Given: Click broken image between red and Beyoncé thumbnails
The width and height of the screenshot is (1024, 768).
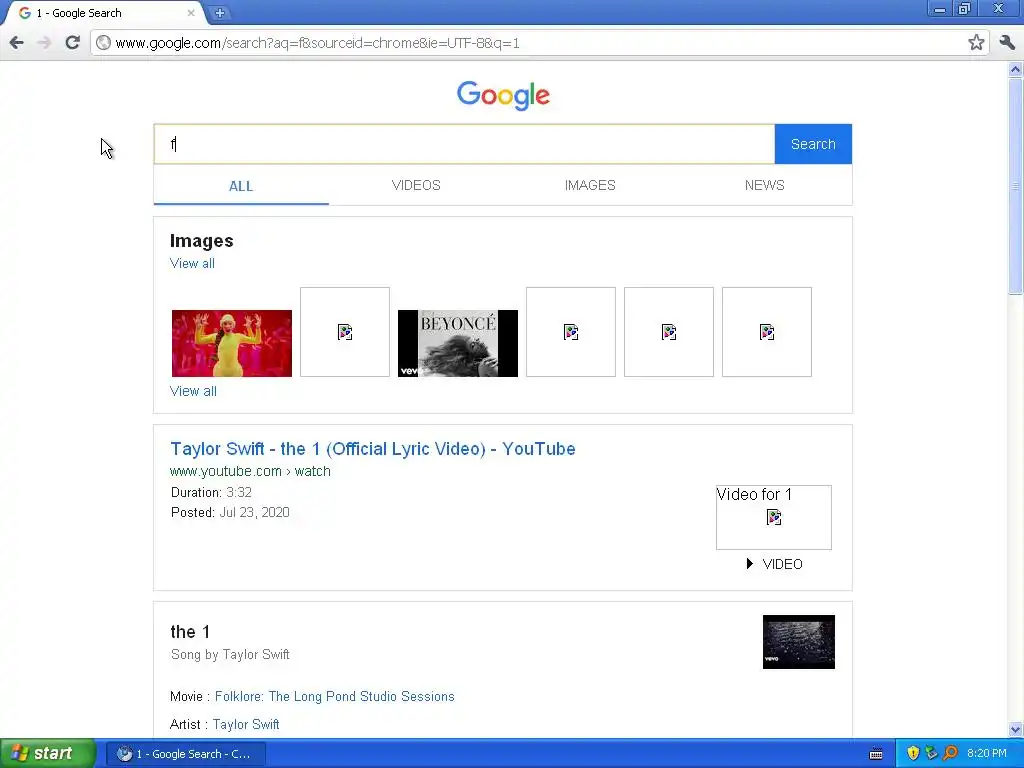Looking at the screenshot, I should pos(345,332).
